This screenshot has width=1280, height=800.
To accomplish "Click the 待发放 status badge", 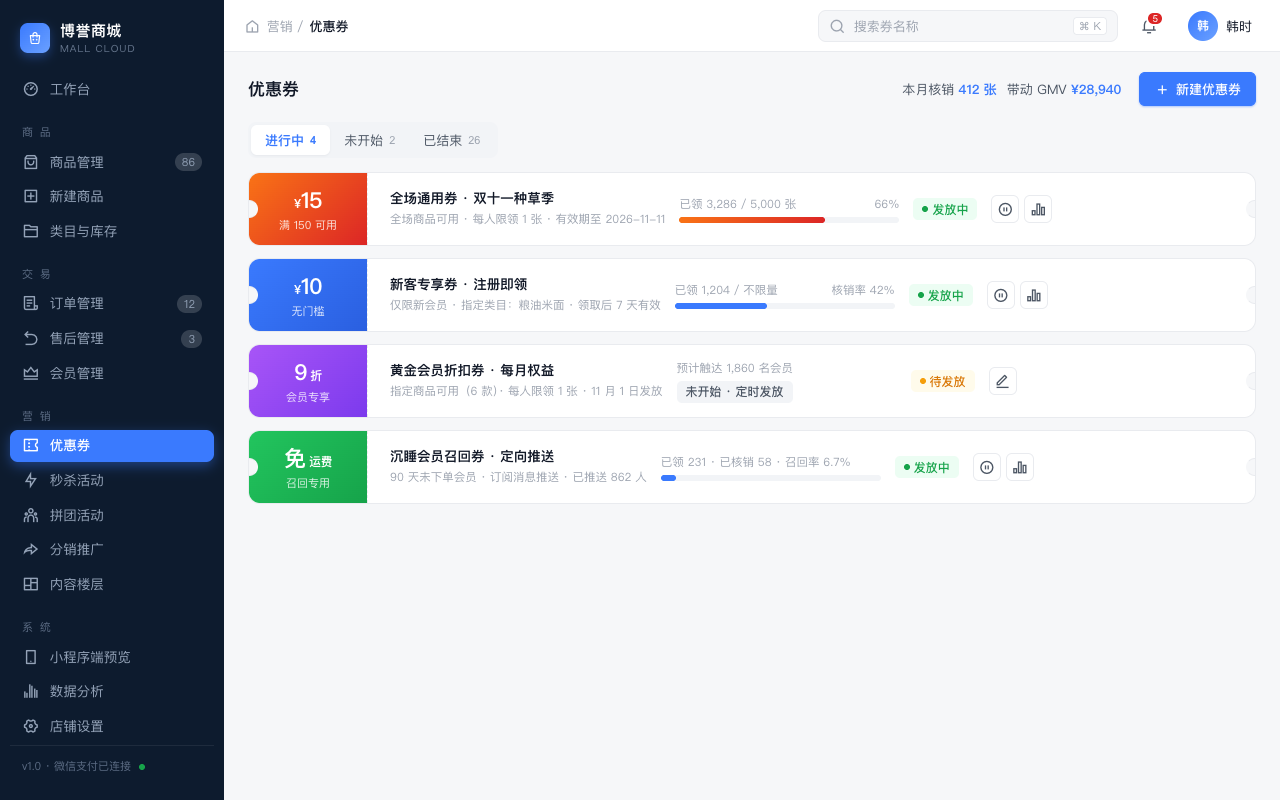I will [943, 381].
